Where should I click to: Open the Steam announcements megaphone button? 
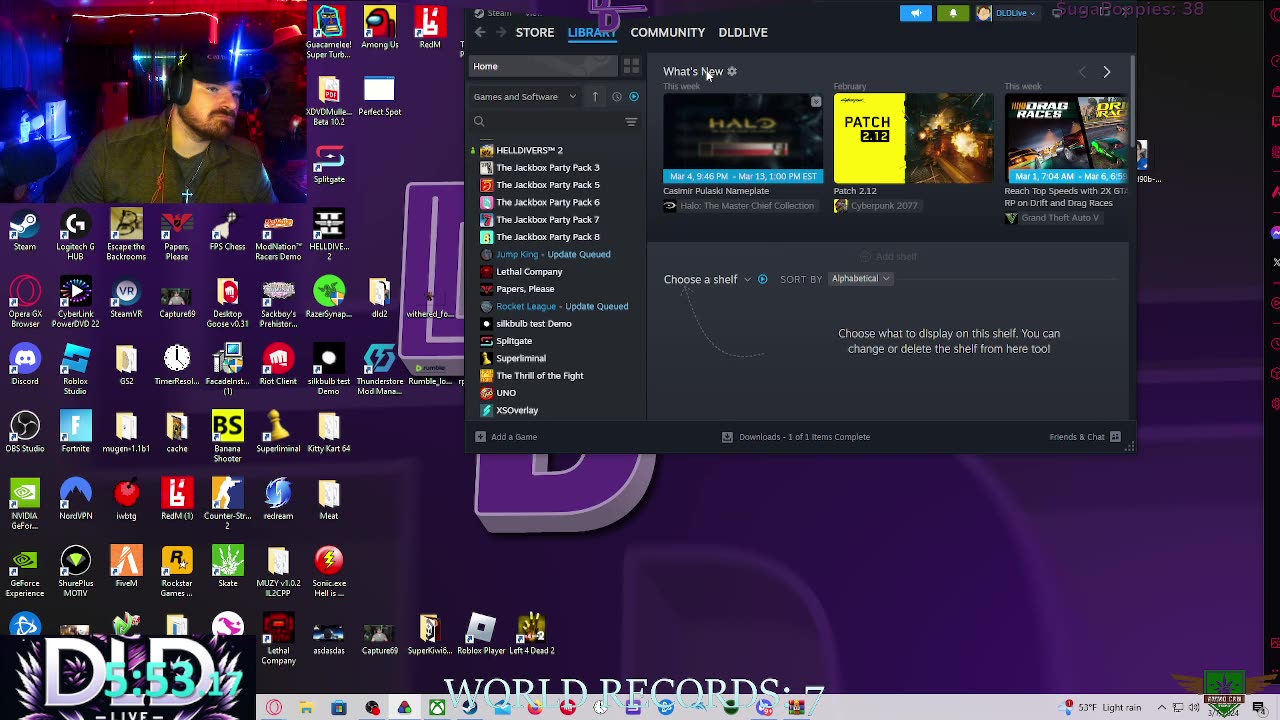[915, 13]
